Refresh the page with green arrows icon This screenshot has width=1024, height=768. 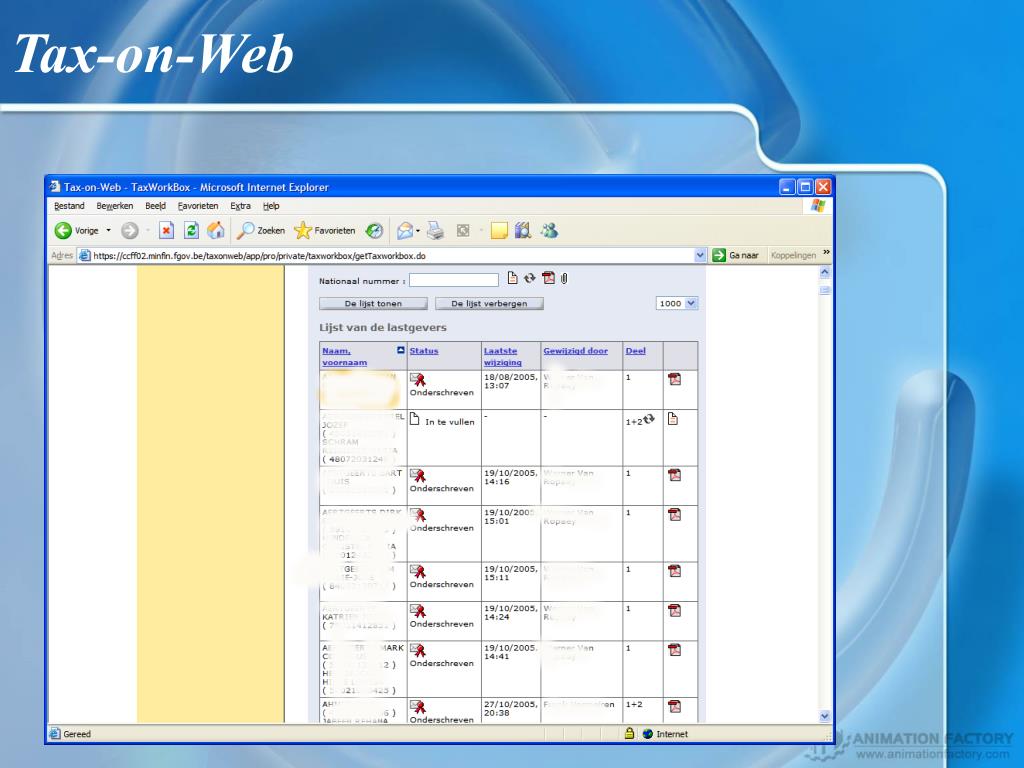191,231
